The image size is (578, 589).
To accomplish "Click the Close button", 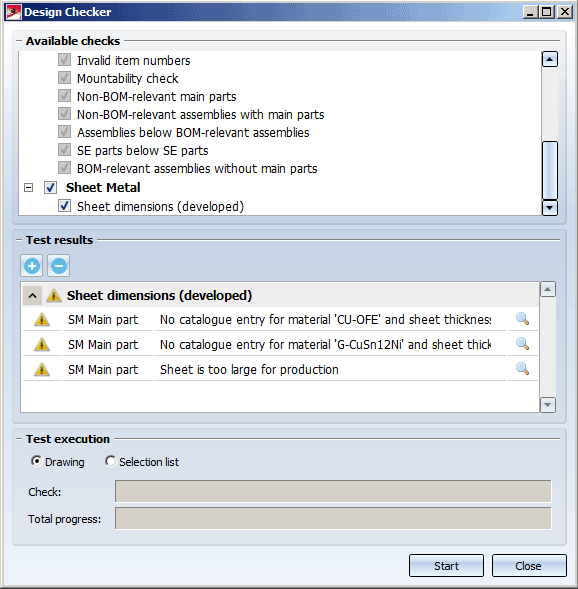I will point(529,565).
